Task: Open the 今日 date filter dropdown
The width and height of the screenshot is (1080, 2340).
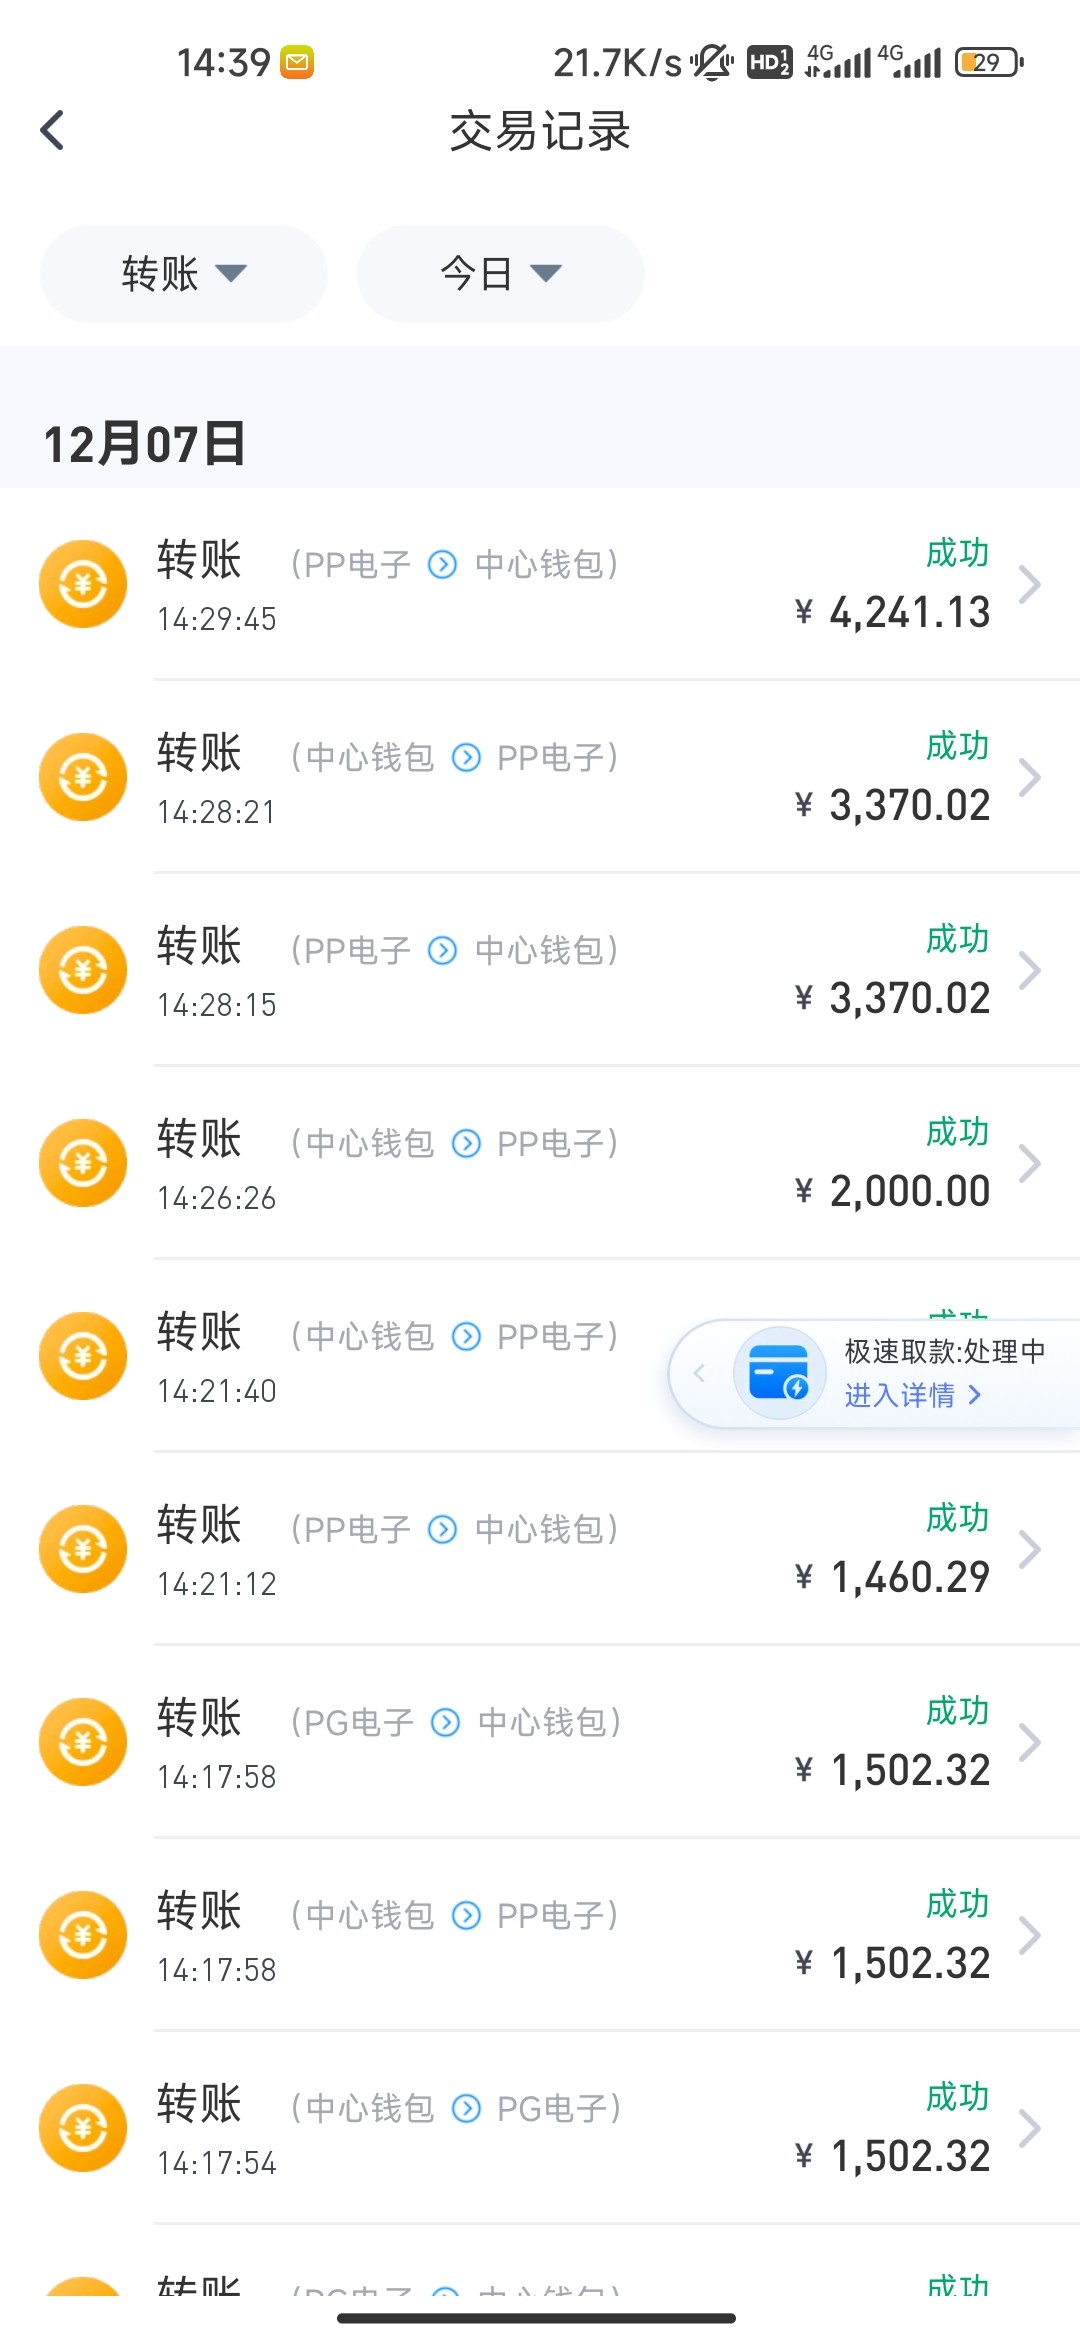Action: coord(501,273)
